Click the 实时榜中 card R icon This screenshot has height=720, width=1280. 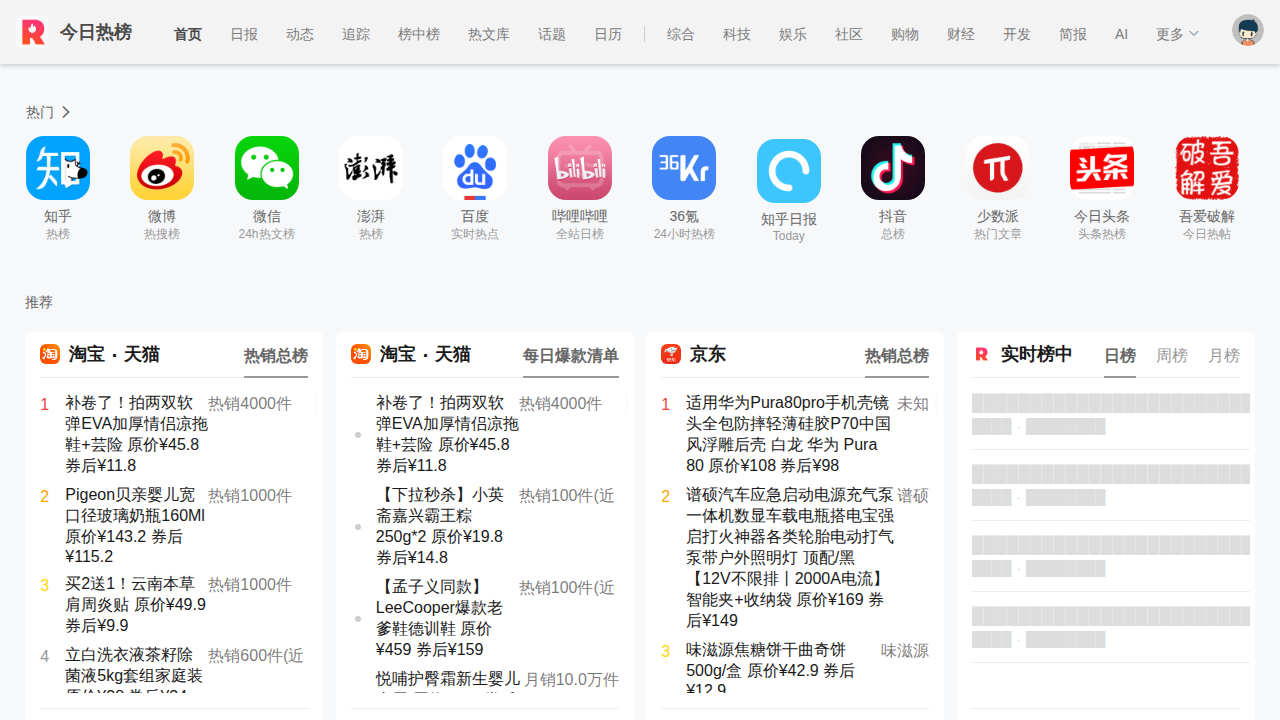click(982, 354)
